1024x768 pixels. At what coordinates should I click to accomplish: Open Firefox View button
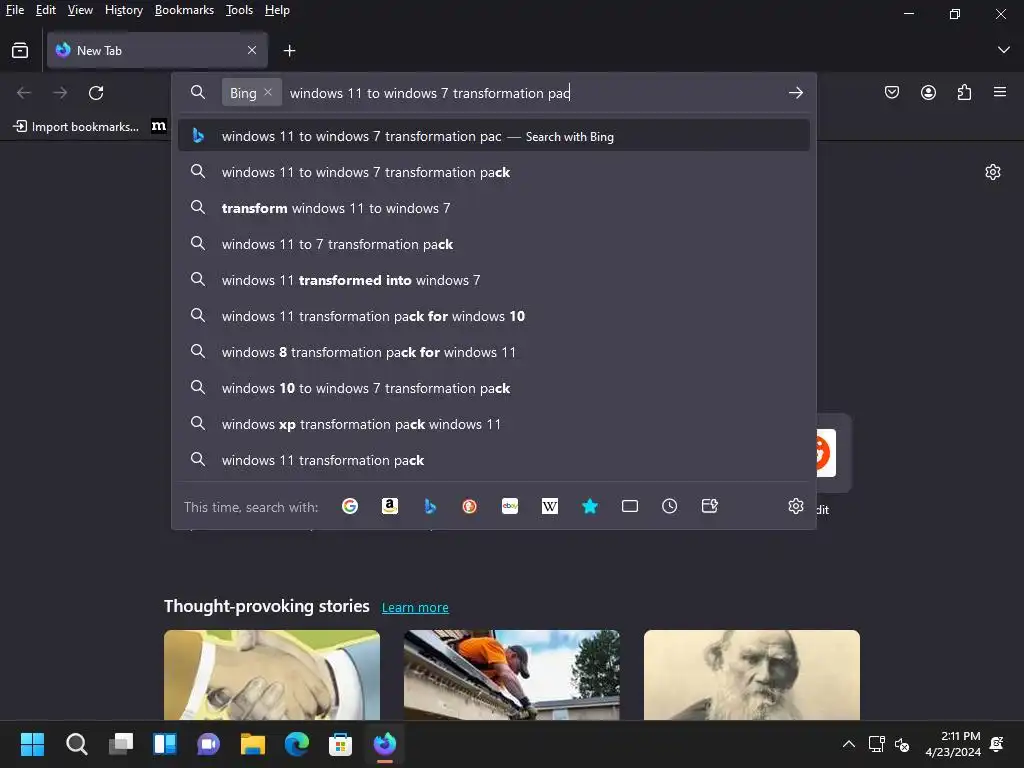pyautogui.click(x=20, y=50)
